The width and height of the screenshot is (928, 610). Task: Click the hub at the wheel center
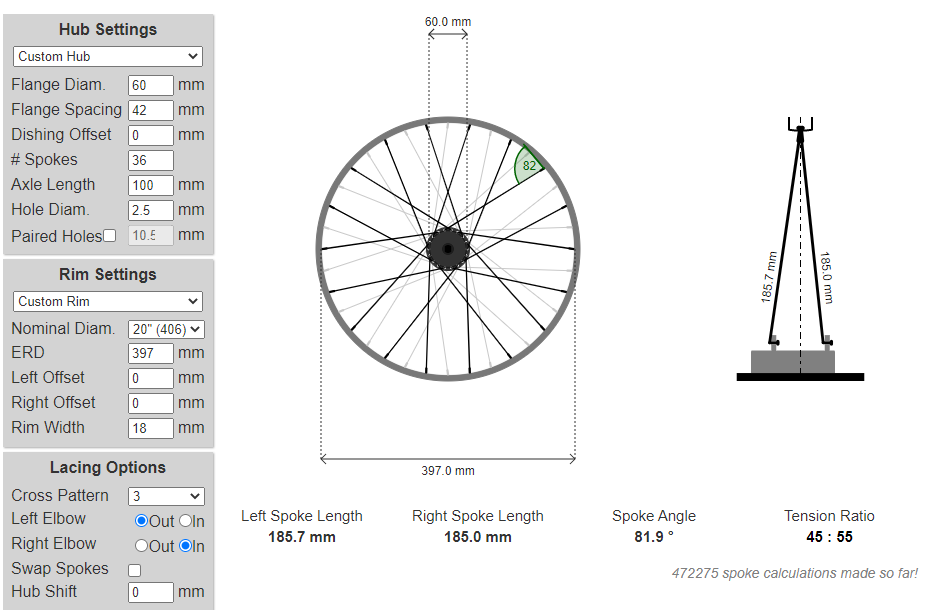(448, 248)
